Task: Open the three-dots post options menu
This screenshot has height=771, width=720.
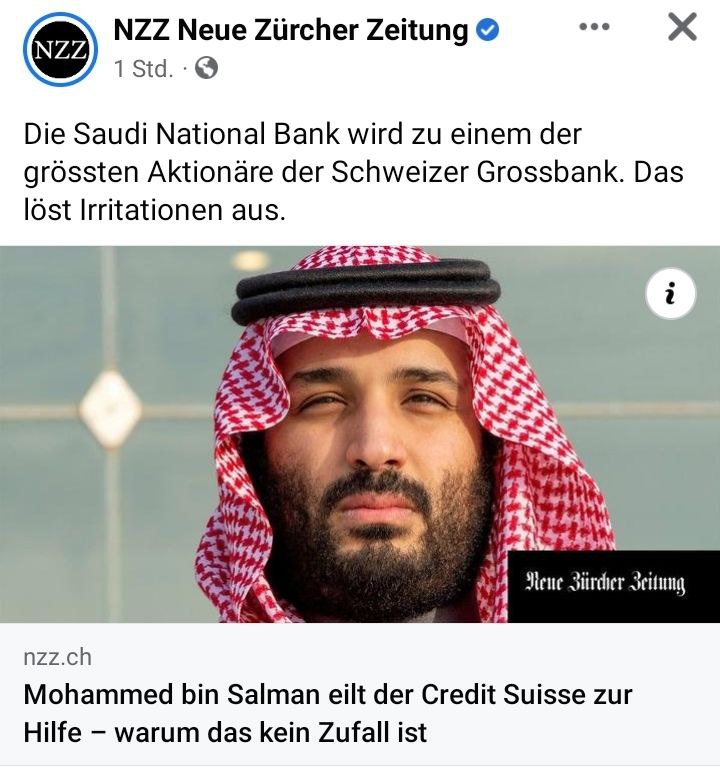Action: click(594, 27)
